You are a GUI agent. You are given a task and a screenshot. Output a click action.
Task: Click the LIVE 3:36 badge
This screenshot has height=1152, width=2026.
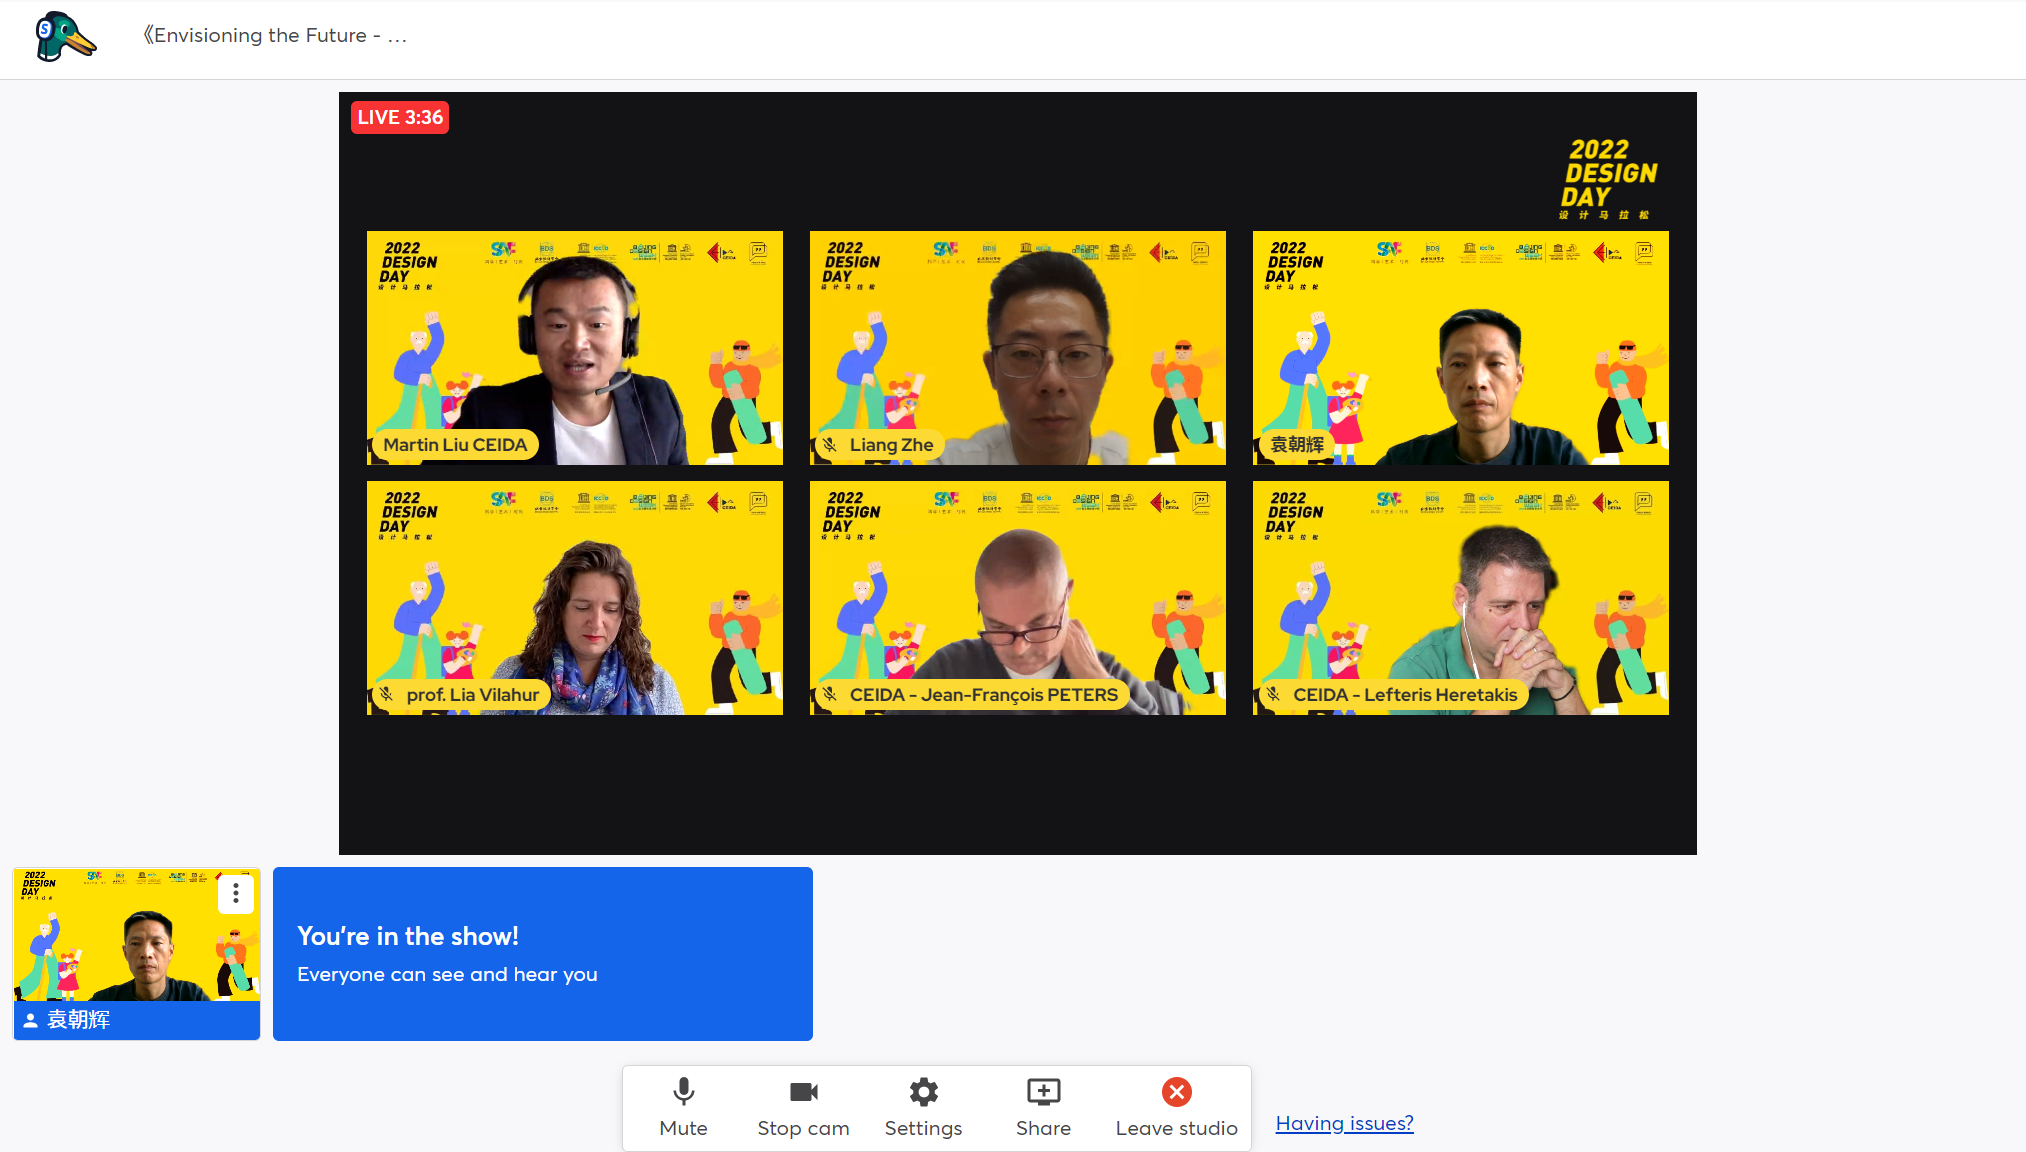pos(400,117)
